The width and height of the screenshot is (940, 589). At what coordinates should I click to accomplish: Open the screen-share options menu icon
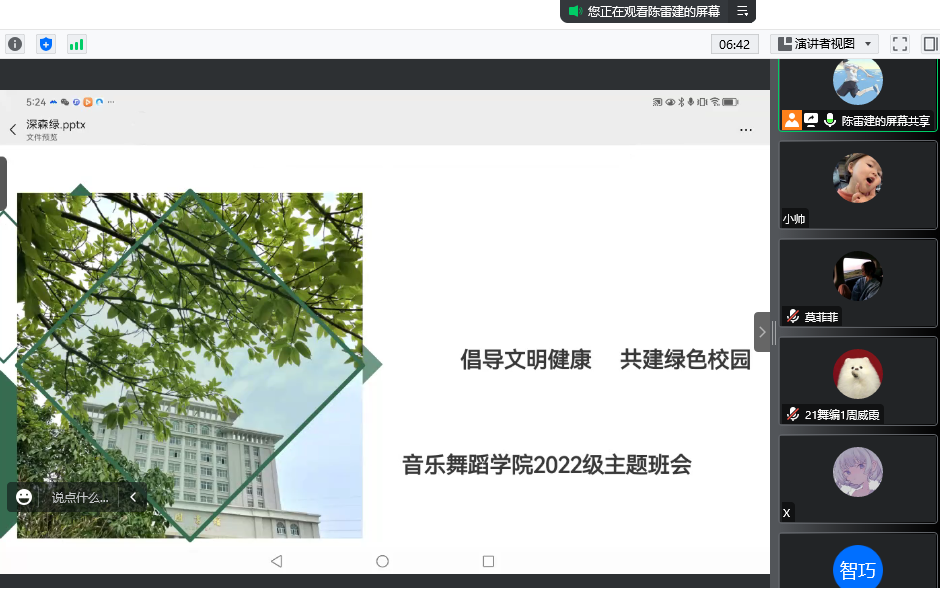[x=742, y=11]
